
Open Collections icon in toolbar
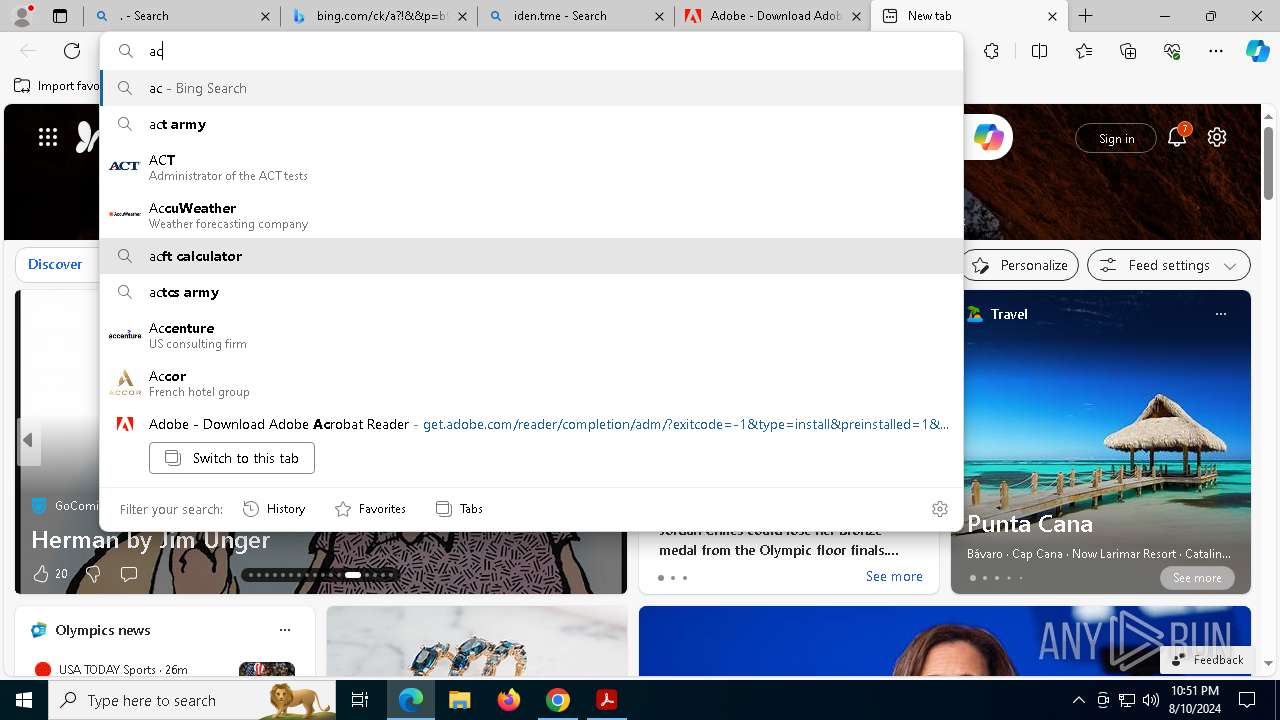pos(1128,51)
